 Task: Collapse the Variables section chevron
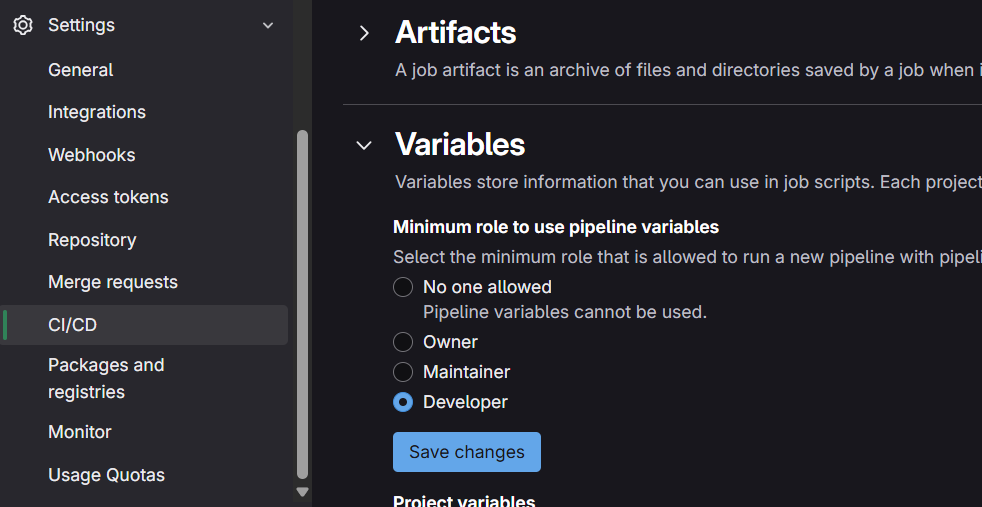coord(364,145)
